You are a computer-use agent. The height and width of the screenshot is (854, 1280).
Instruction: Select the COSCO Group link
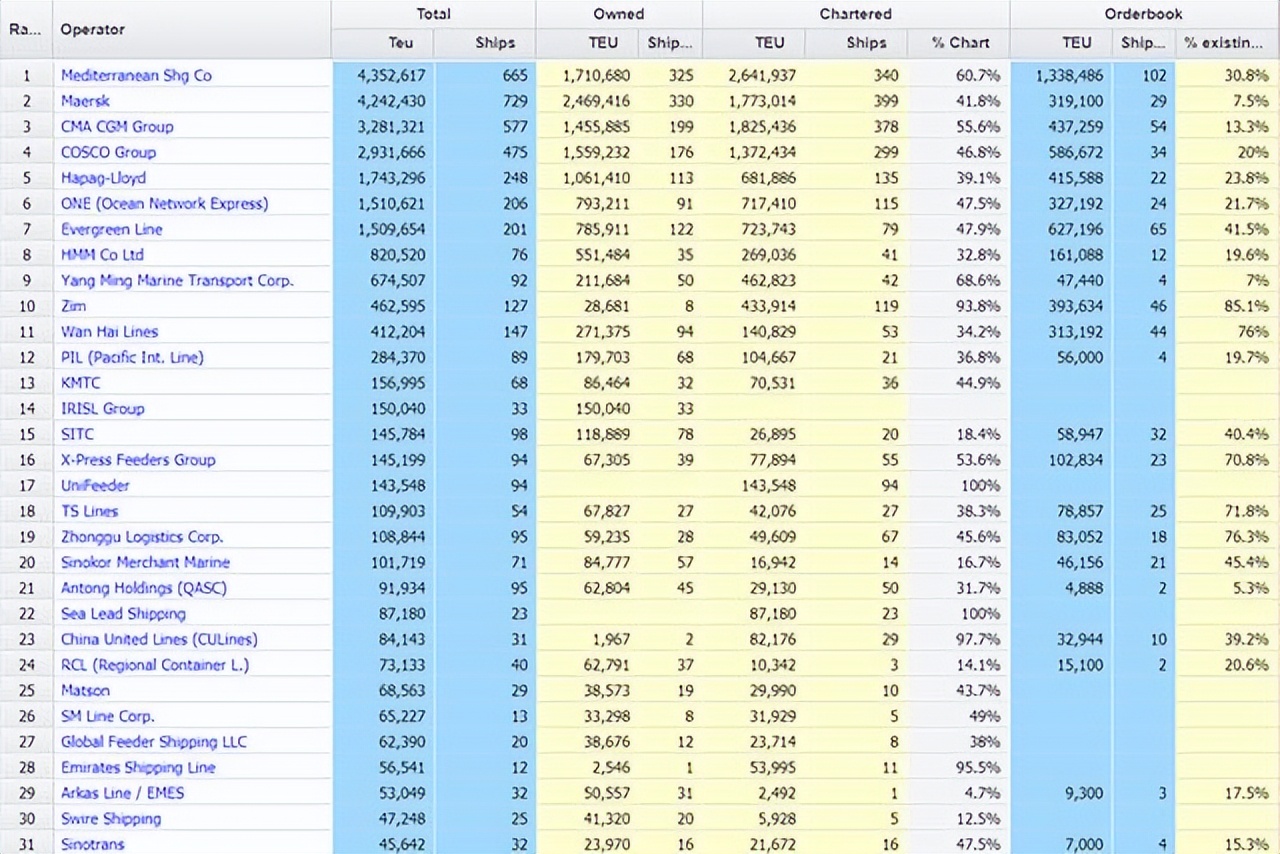click(x=108, y=152)
